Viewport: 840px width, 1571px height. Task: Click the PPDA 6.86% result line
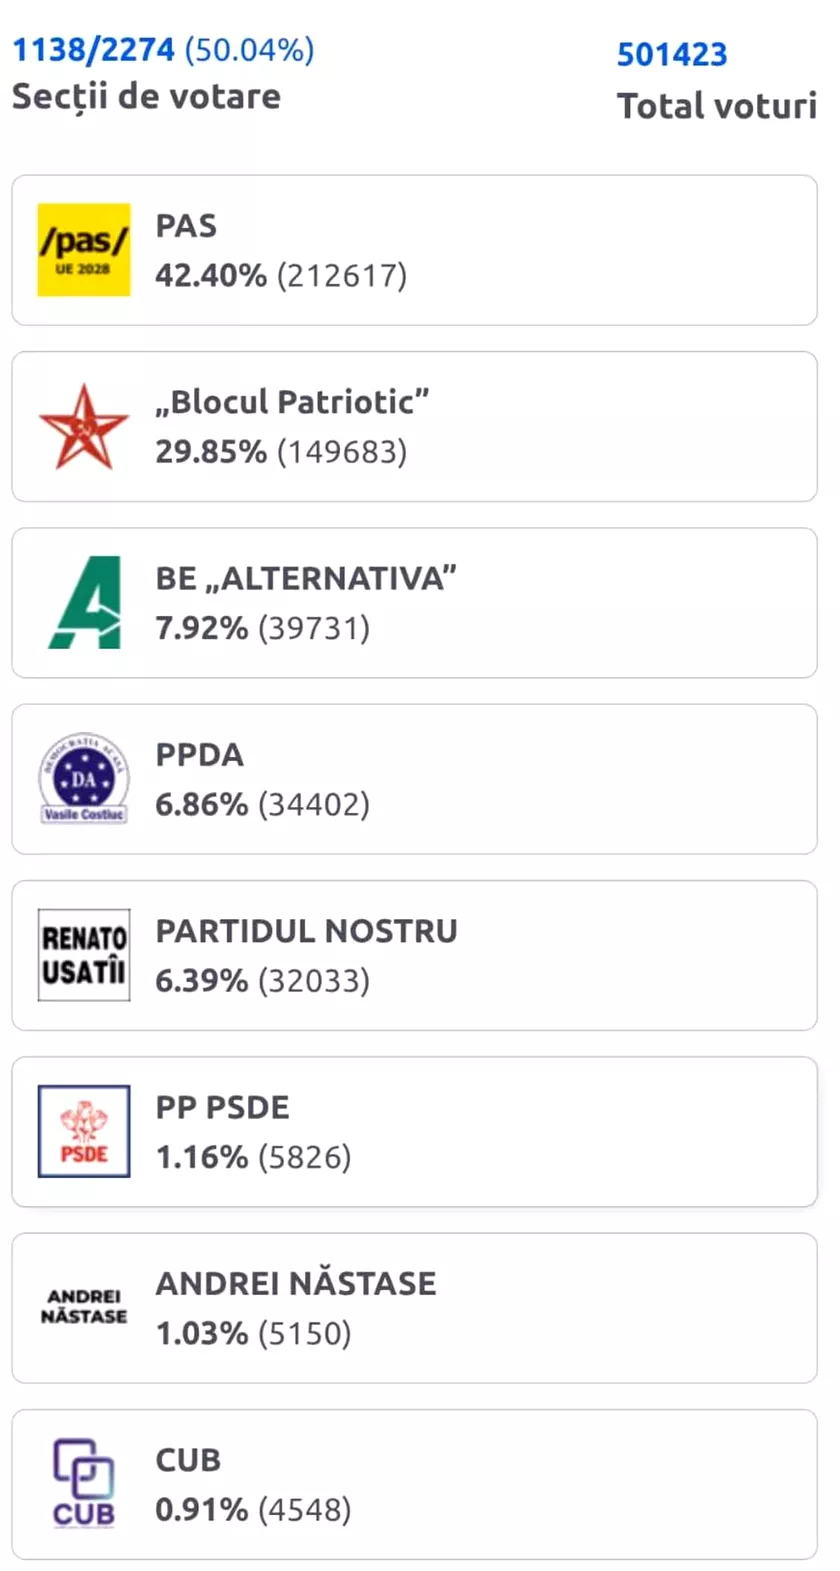pyautogui.click(x=262, y=804)
